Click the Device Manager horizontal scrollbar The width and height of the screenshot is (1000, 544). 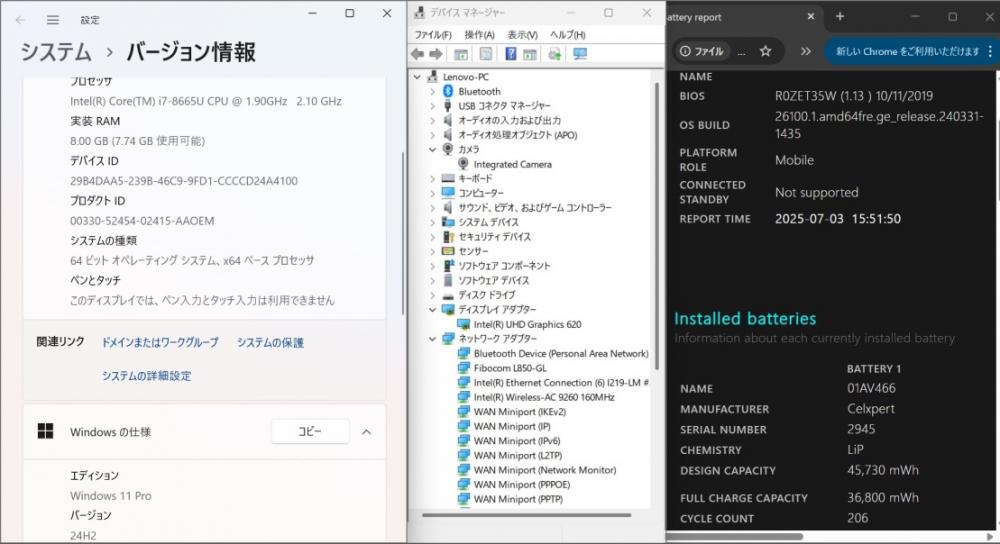[x=526, y=515]
